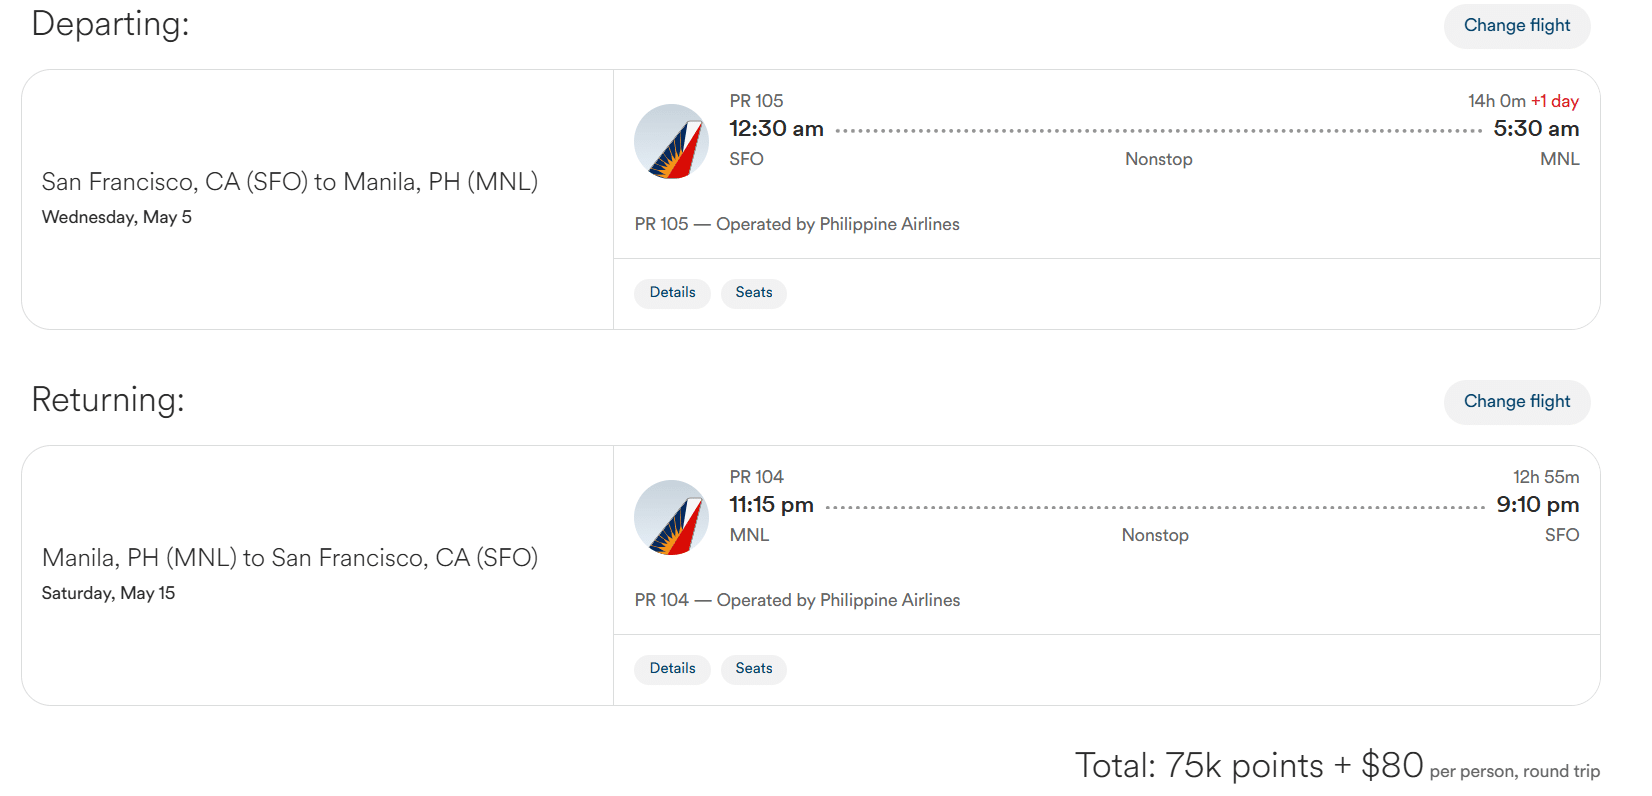Change the returning flight
The image size is (1652, 796).
[1517, 401]
